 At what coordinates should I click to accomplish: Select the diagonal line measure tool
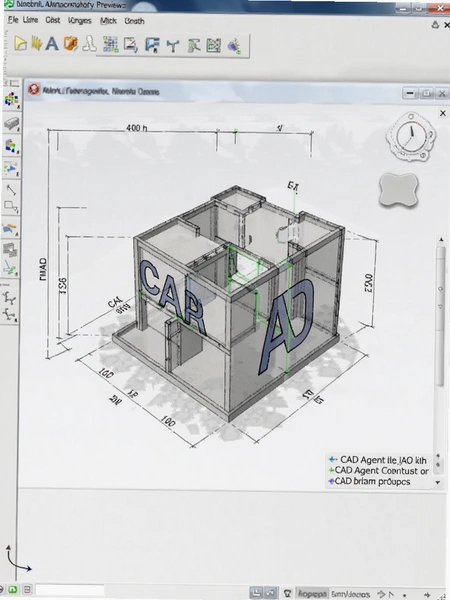pyautogui.click(x=11, y=190)
